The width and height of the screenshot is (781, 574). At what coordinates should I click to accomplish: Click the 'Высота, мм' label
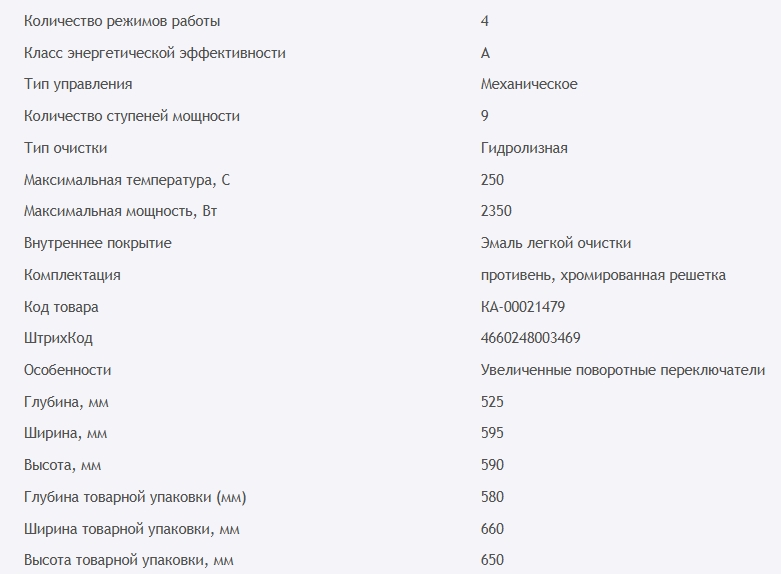(x=62, y=465)
